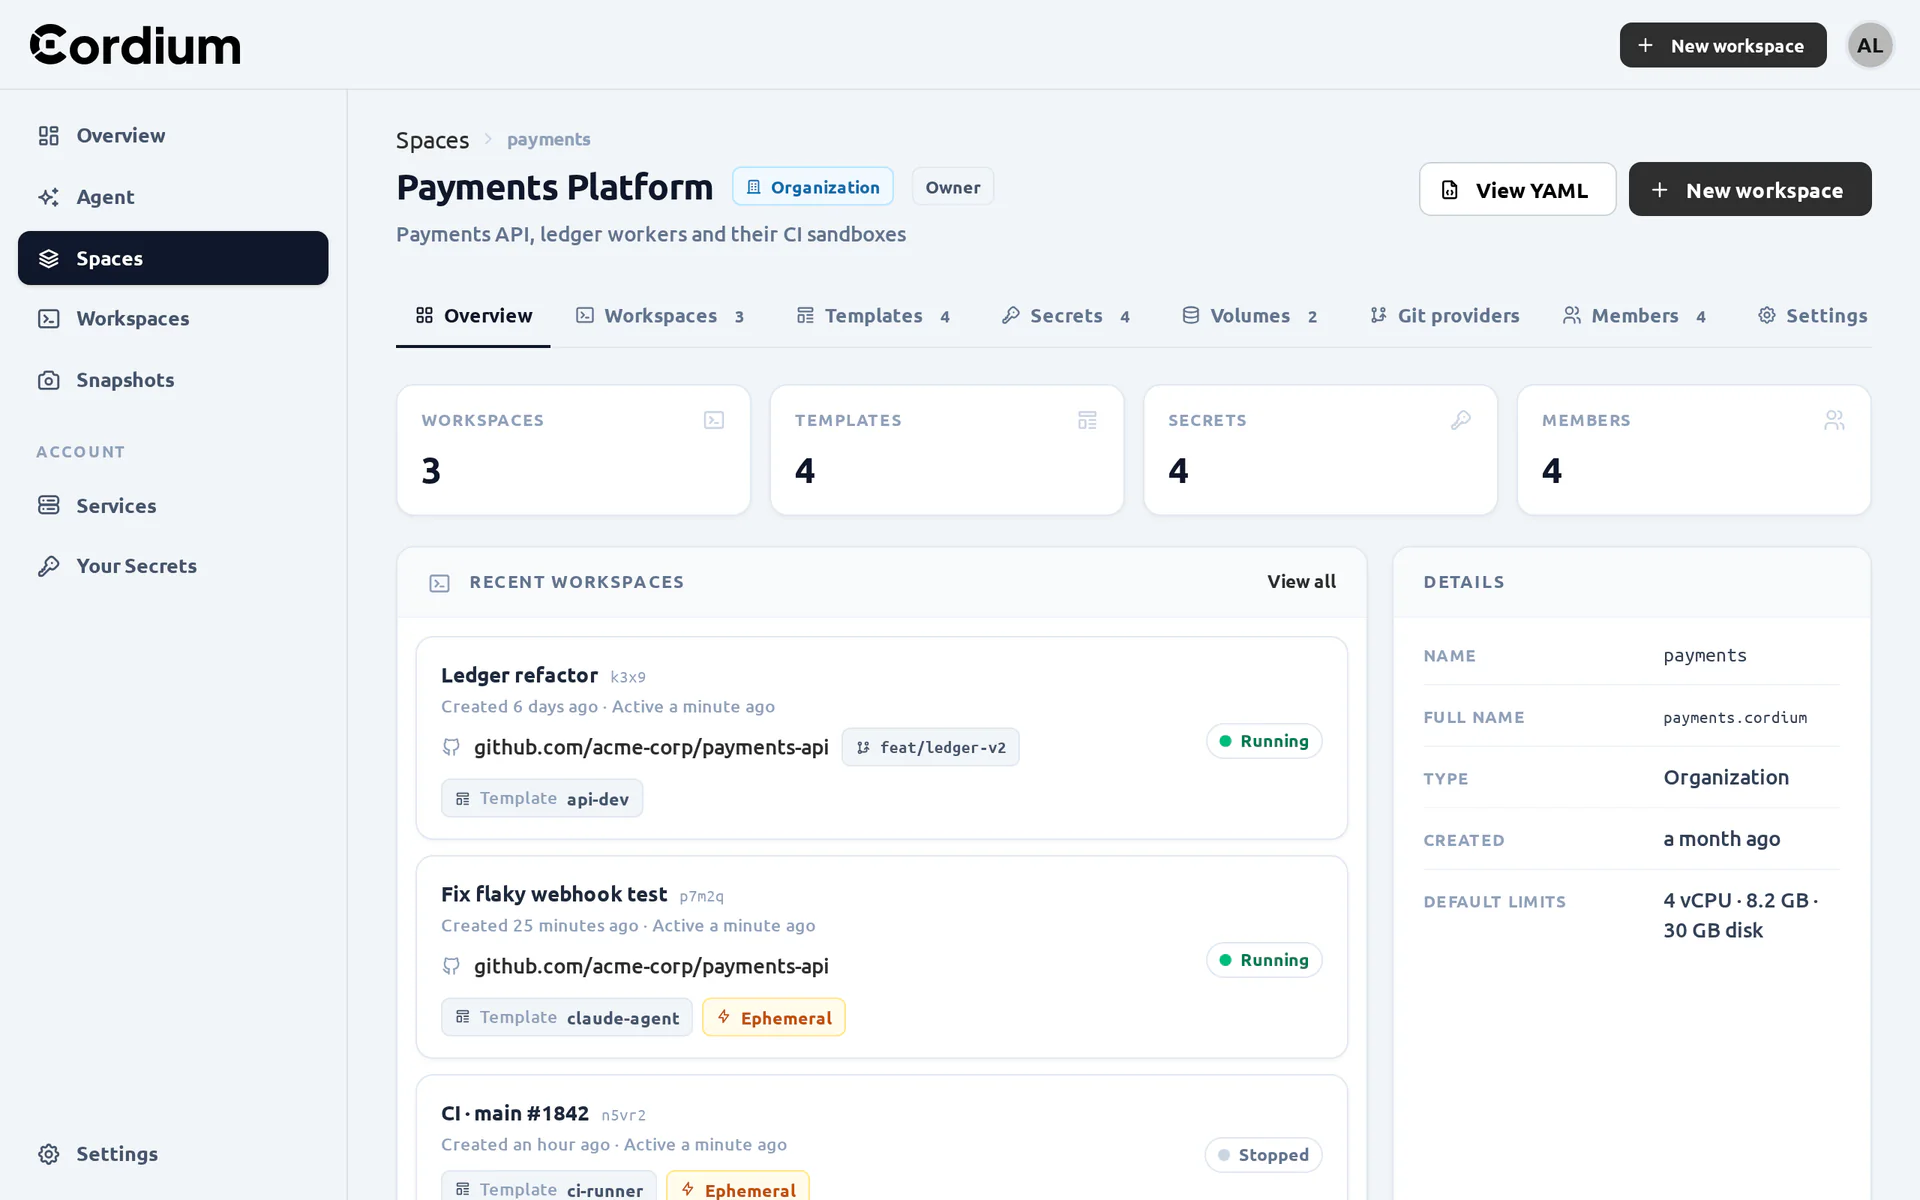This screenshot has width=1920, height=1200.
Task: Open the CI · main #1842 workspace title
Action: [x=515, y=1113]
